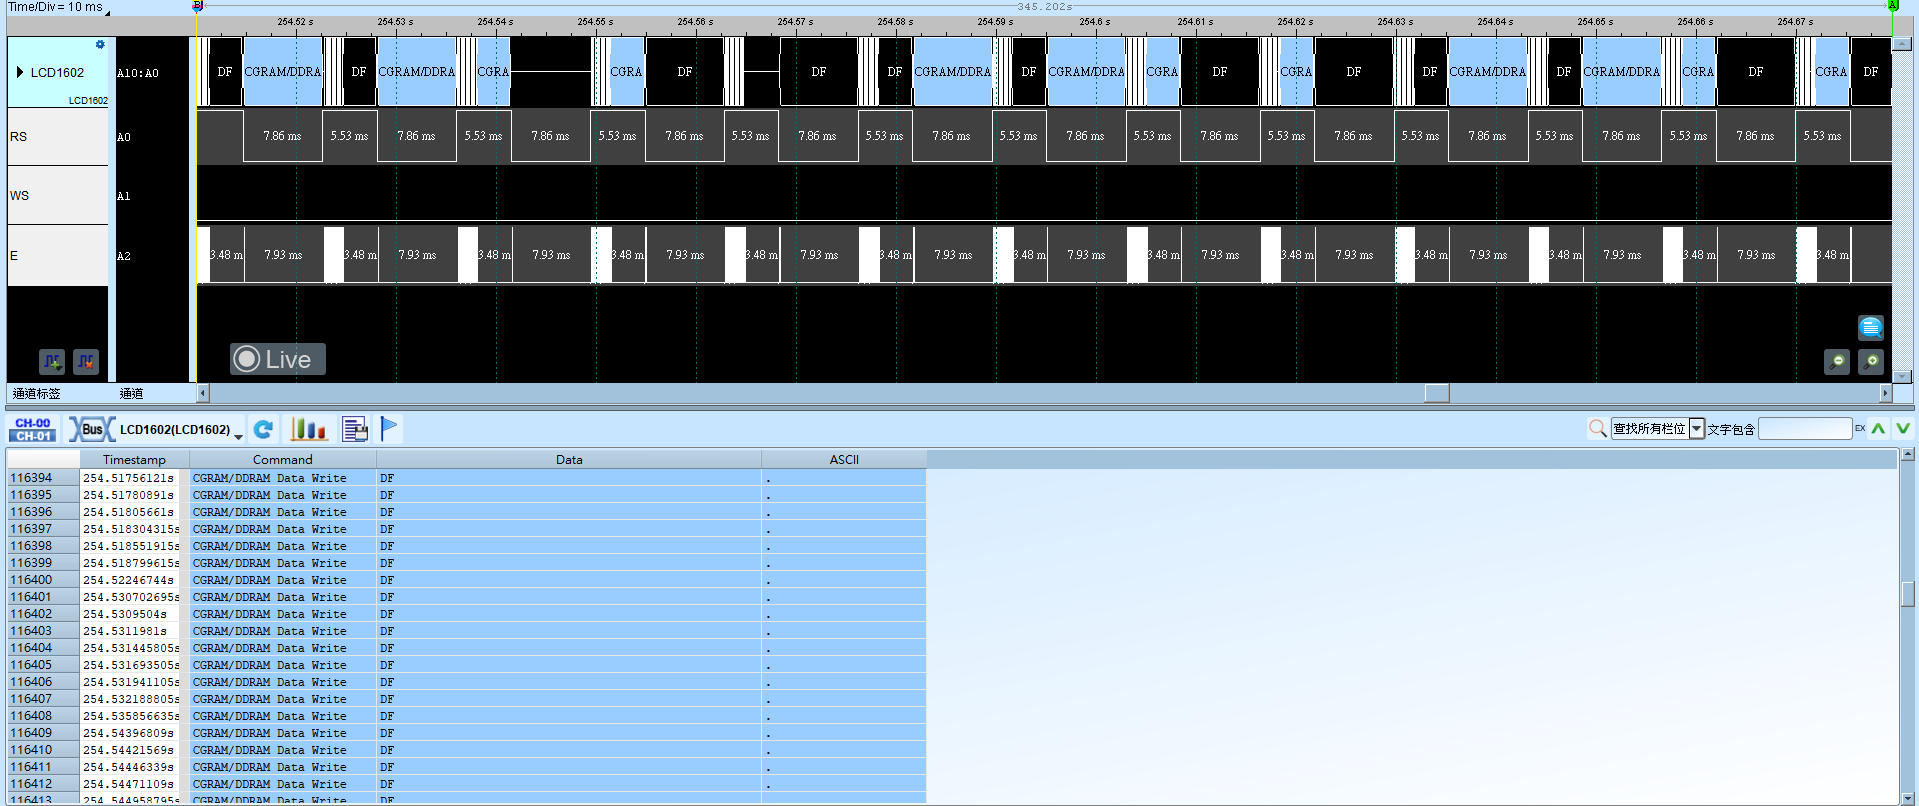Click the green A cursor marker
The height and width of the screenshot is (806, 1919).
point(1892,6)
